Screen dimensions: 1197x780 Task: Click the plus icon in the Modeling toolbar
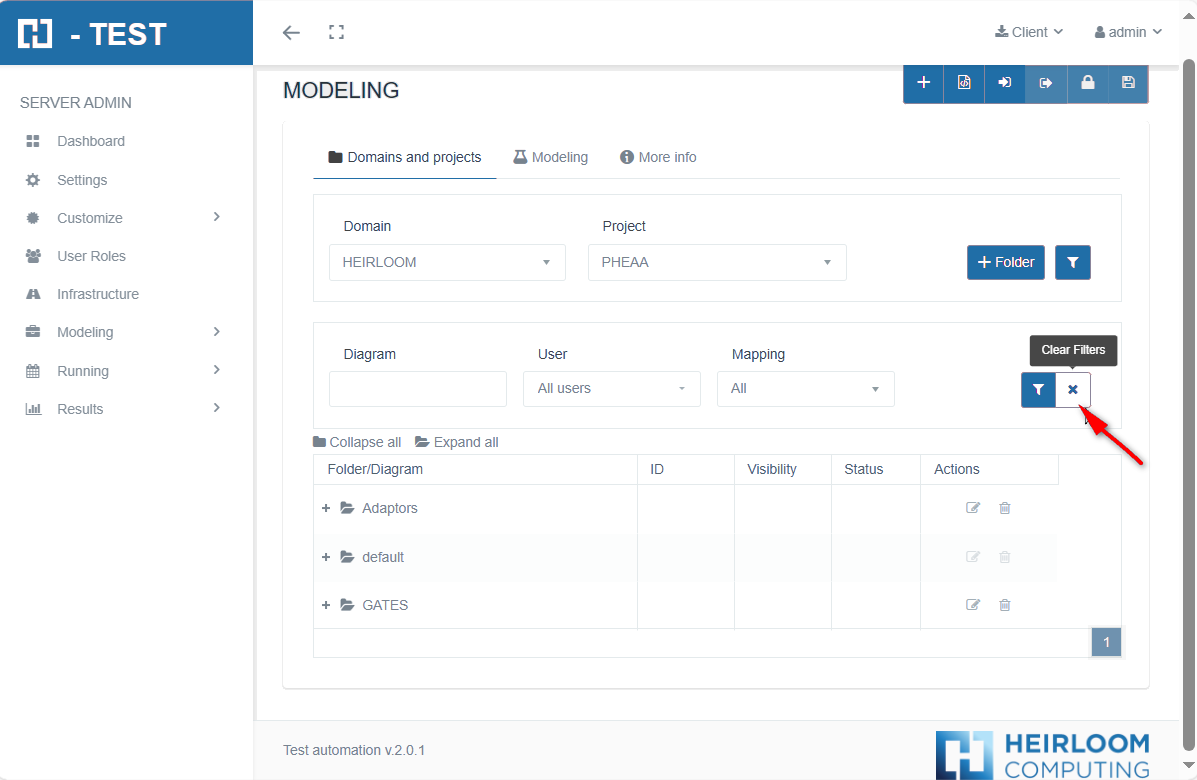click(923, 83)
